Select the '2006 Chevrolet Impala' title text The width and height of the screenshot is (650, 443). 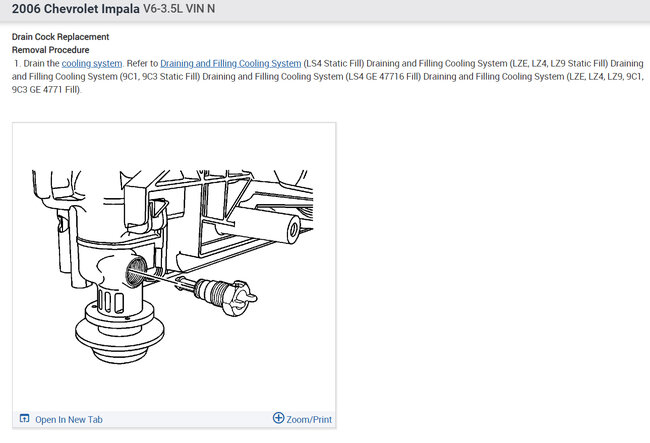[x=76, y=9]
